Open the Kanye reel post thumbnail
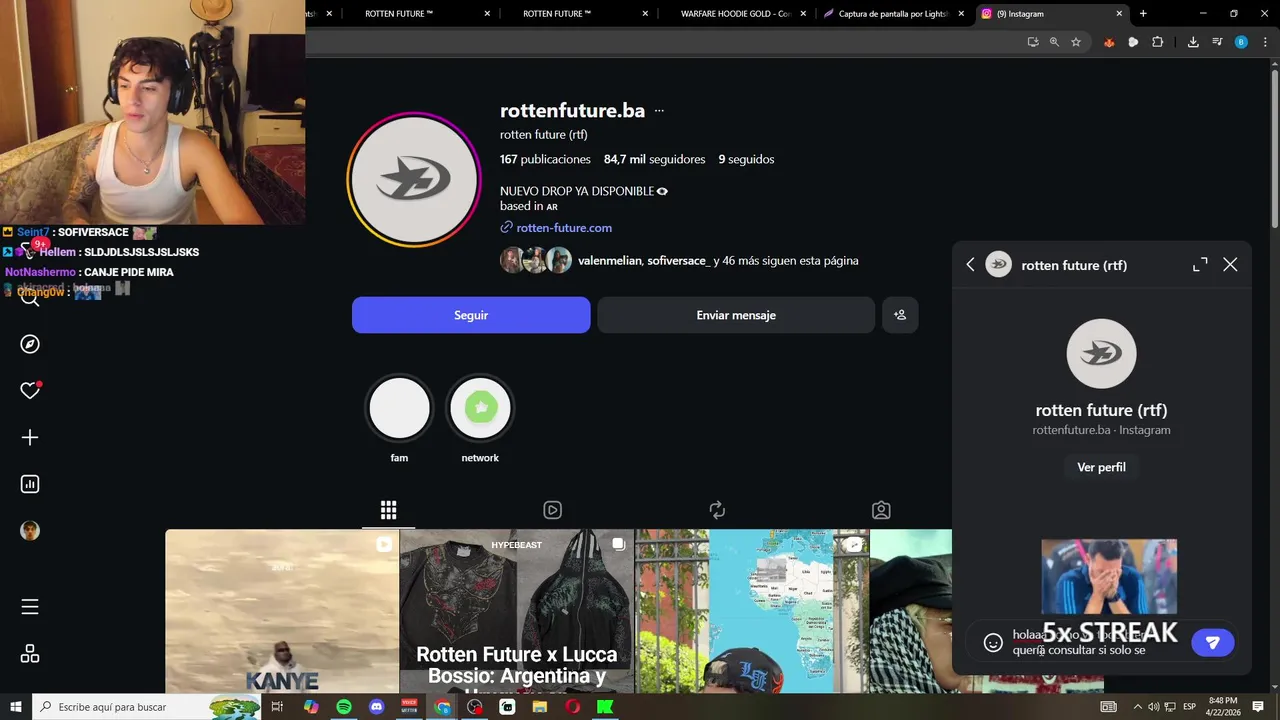This screenshot has width=1280, height=720. (282, 611)
